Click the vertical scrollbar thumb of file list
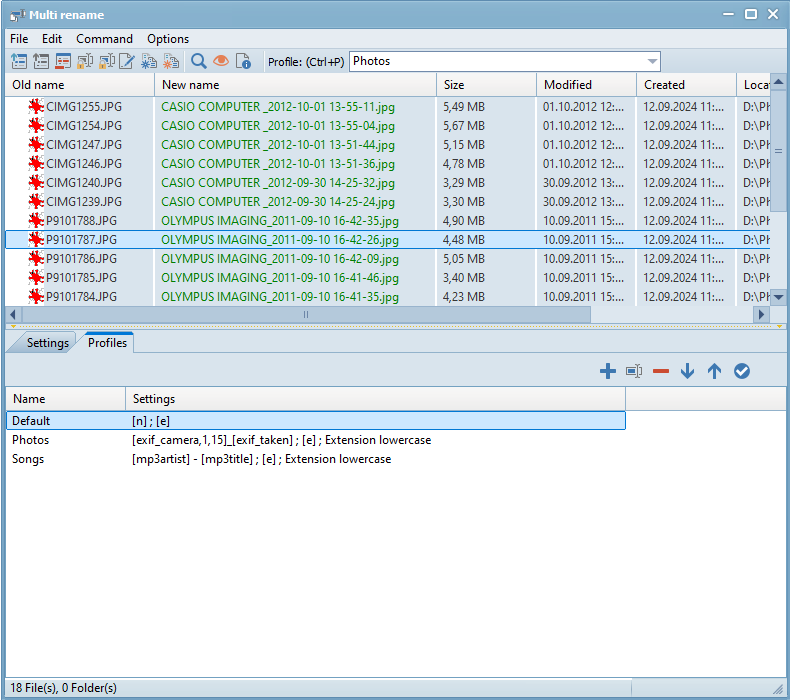This screenshot has height=700, width=790. 778,151
